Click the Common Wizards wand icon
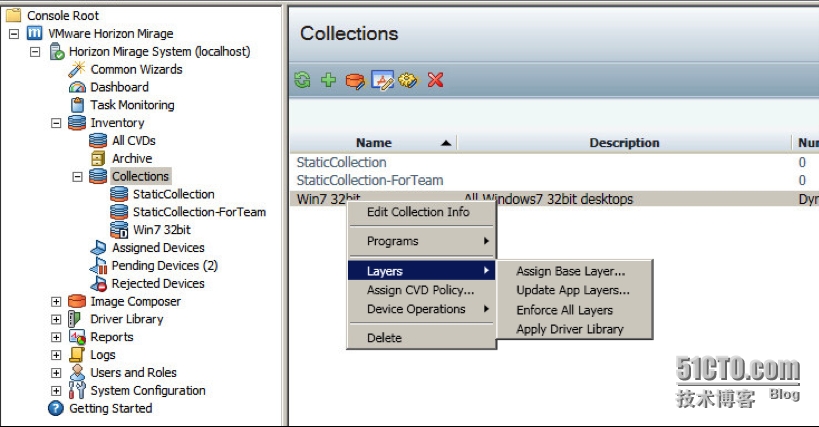Screen dimensions: 819x427 [77, 69]
